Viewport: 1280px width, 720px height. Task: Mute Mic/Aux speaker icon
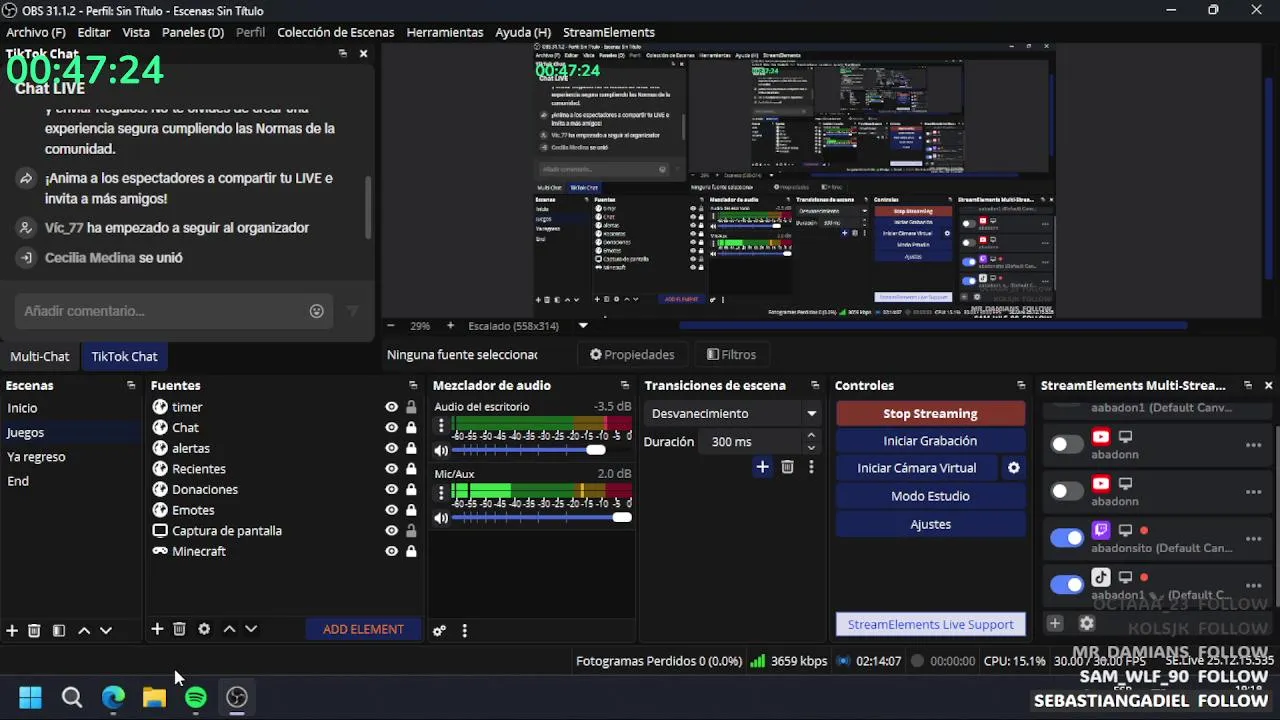(x=441, y=518)
